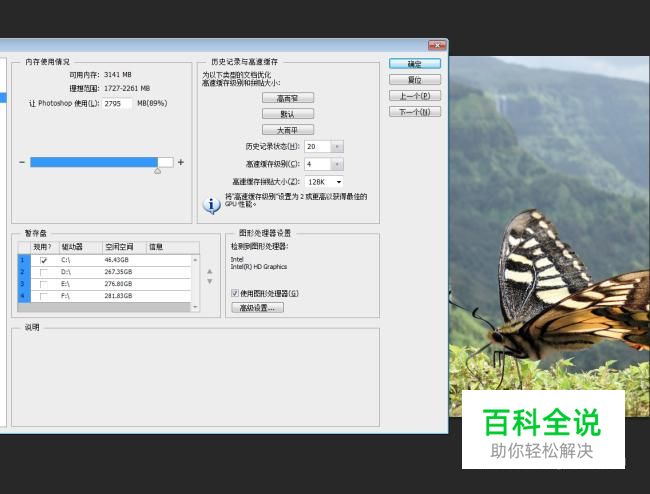Click the memory usage slider handle
This screenshot has height=494, width=650.
tap(158, 171)
